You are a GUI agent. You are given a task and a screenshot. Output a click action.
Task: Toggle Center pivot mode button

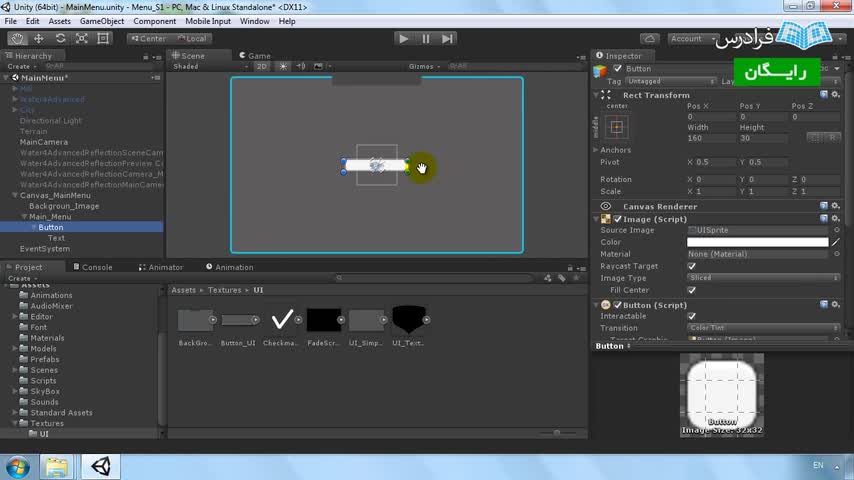[x=148, y=39]
